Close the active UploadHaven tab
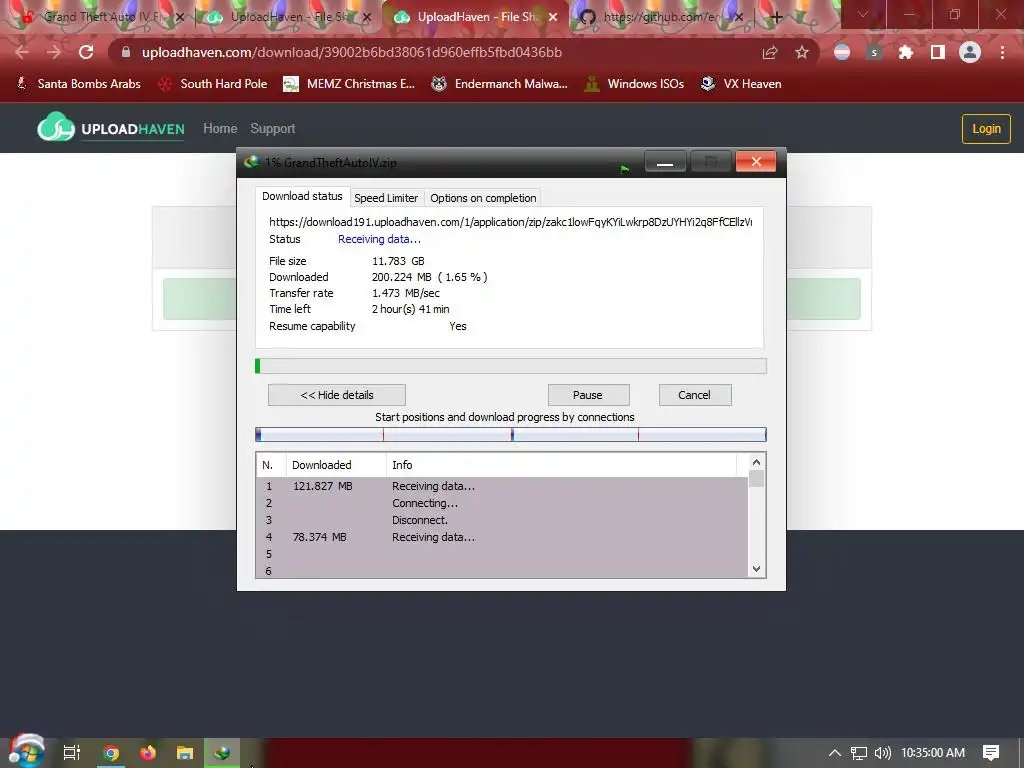This screenshot has height=768, width=1024. (553, 17)
